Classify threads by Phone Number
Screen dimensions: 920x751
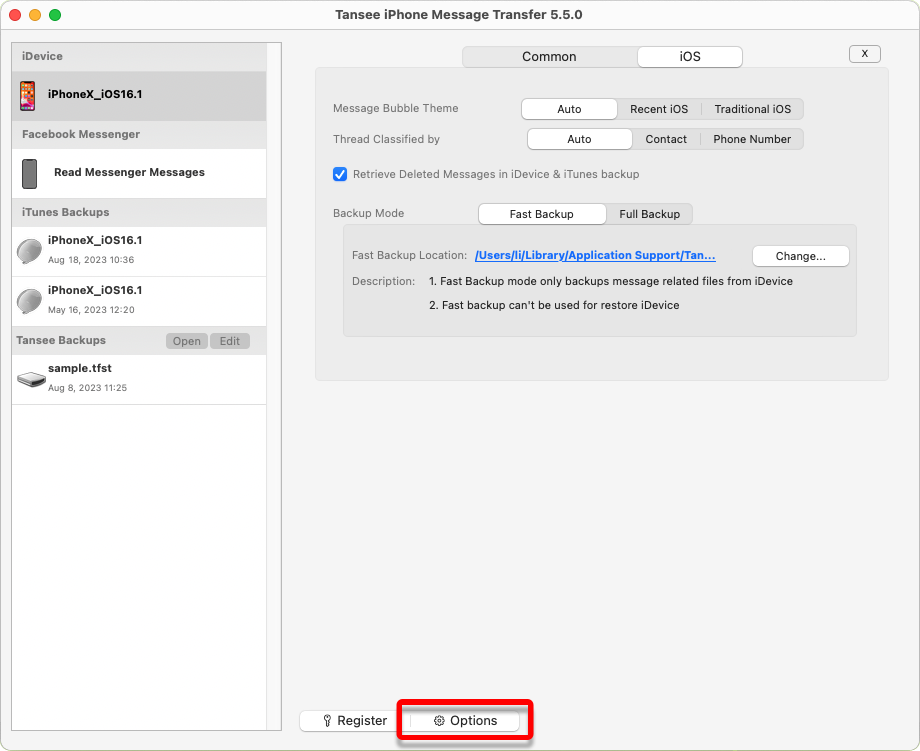tap(752, 139)
